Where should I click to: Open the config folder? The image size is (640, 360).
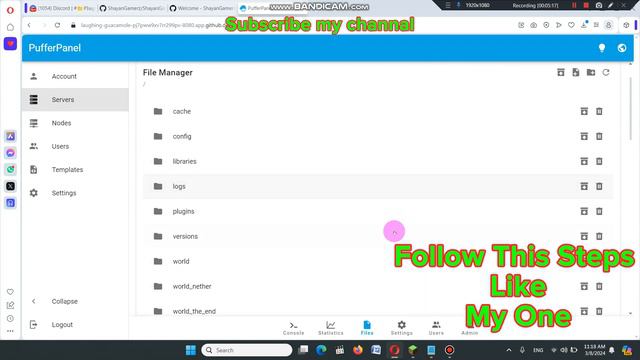[x=378, y=136]
